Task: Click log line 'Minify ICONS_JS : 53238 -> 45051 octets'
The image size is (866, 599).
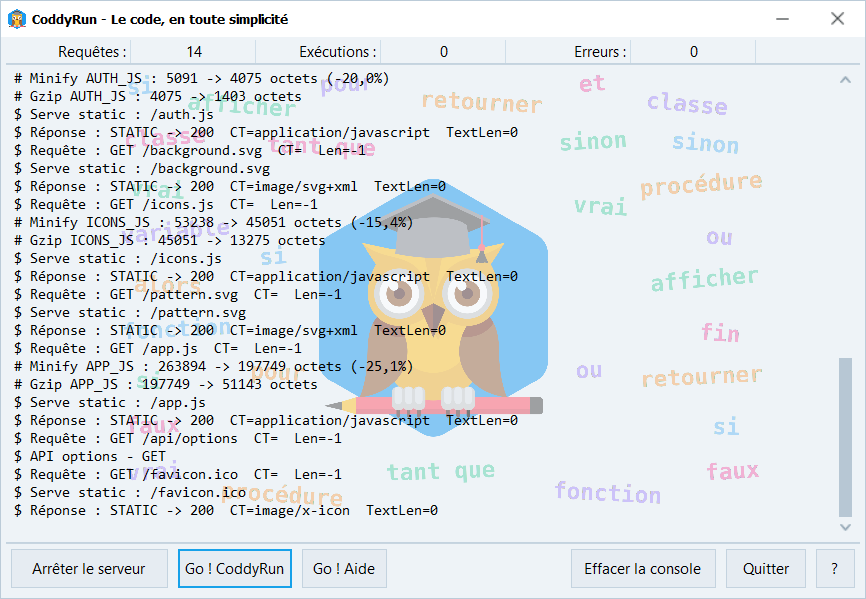Action: [214, 222]
